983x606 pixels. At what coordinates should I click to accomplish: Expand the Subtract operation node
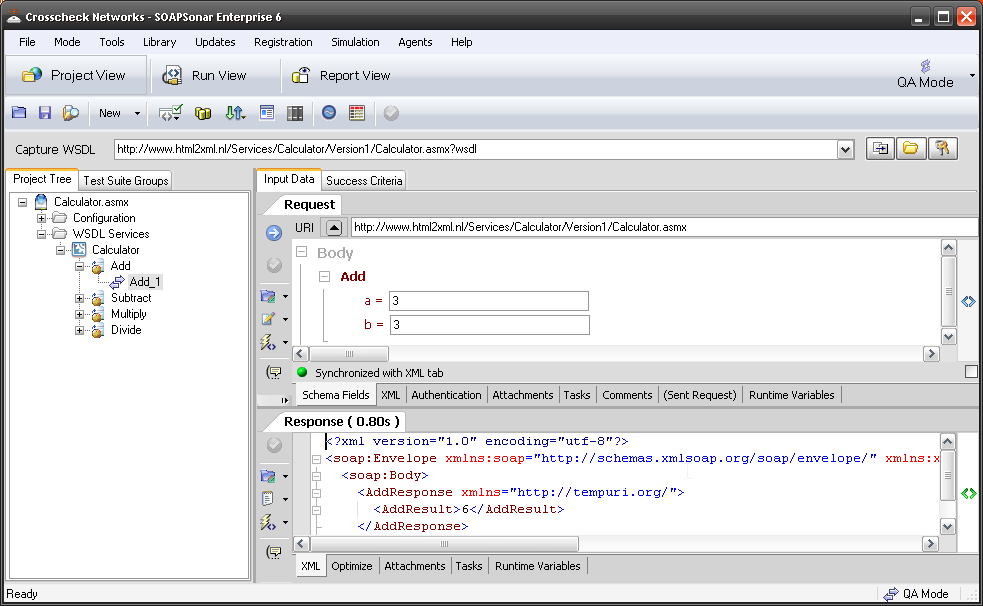pos(80,298)
